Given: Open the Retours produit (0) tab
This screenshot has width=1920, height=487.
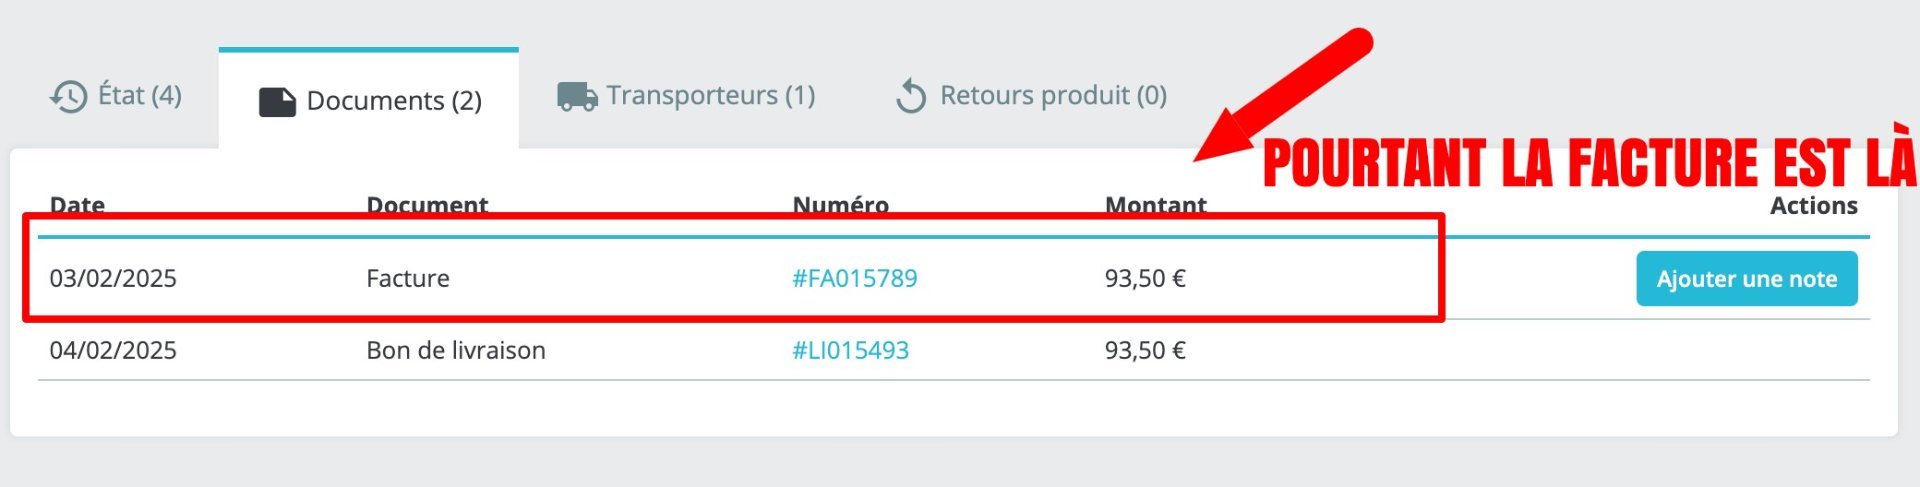Looking at the screenshot, I should click(x=1053, y=95).
